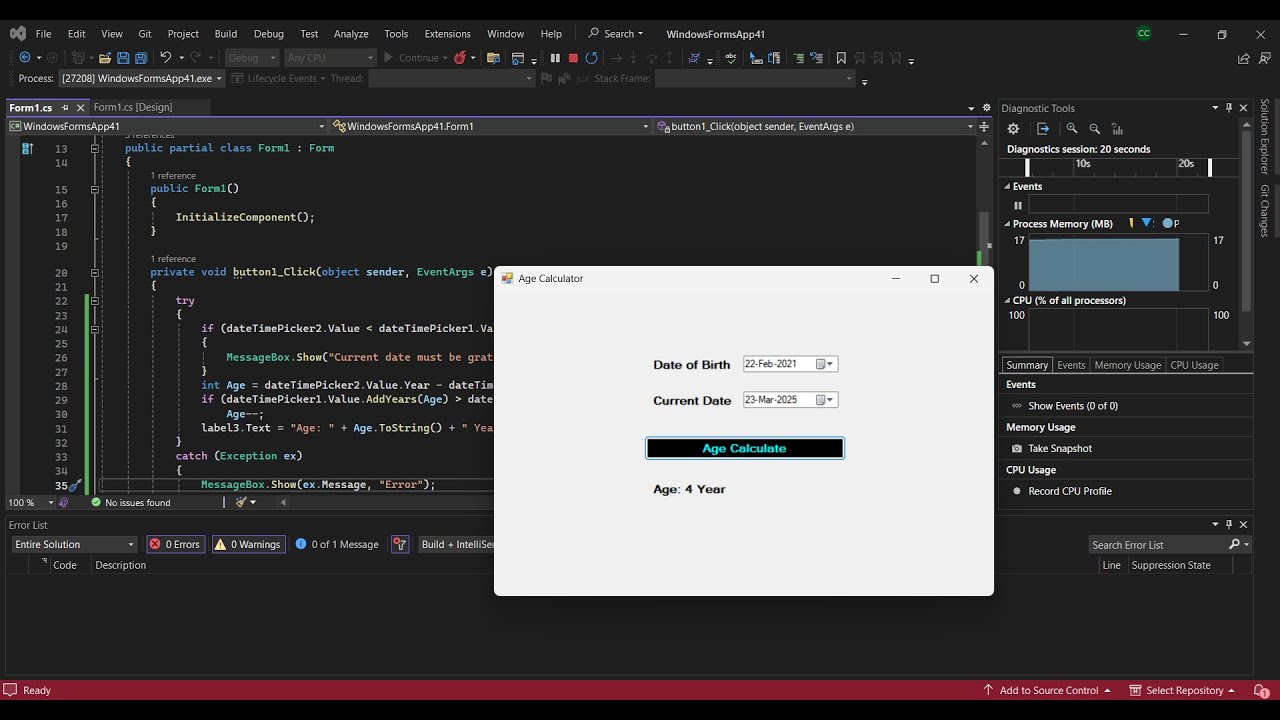Click Add to Source Control
The image size is (1280, 720).
1047,690
